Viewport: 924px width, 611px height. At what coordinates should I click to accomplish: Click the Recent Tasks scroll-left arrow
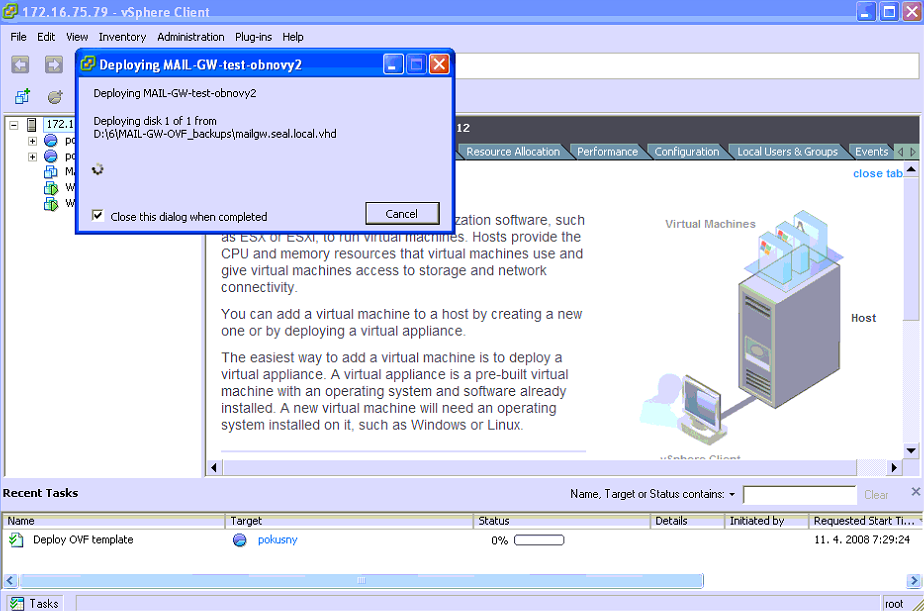pyautogui.click(x=10, y=581)
